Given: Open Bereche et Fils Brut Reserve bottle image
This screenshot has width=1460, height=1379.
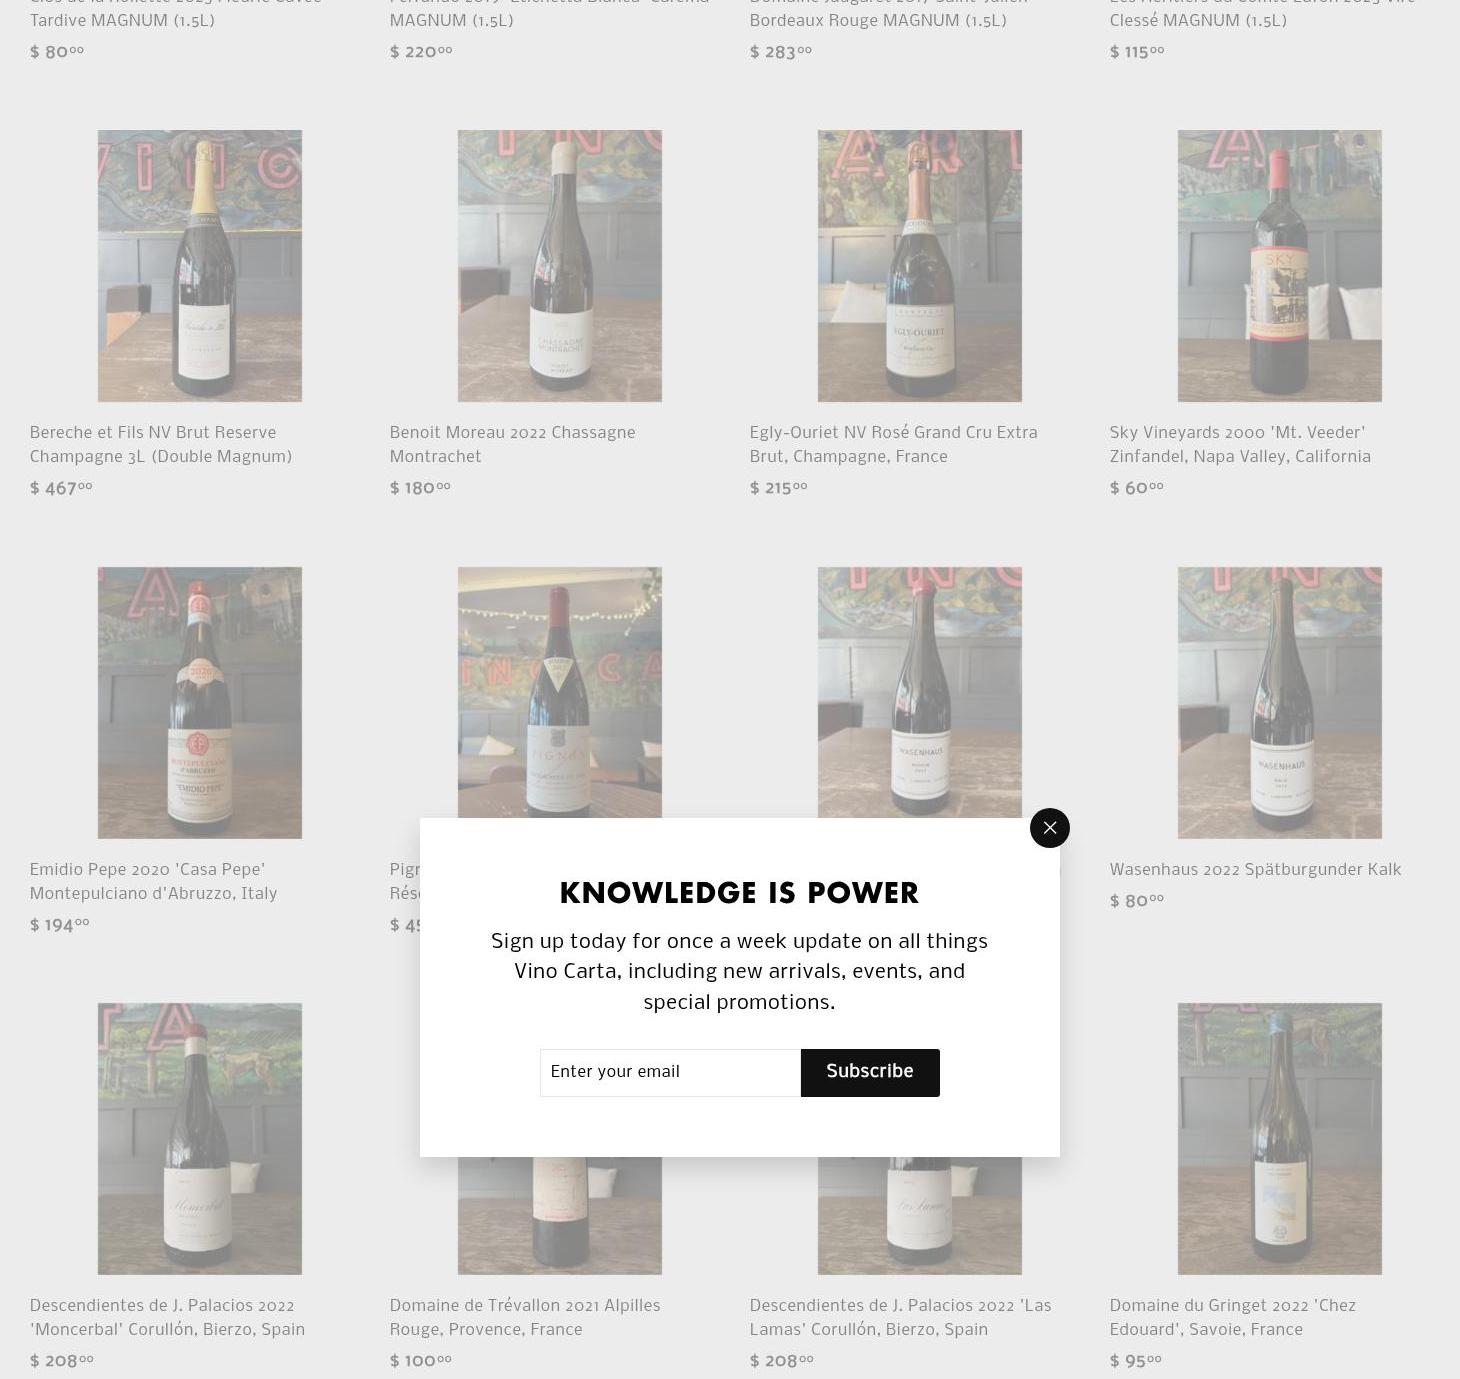Looking at the screenshot, I should (x=200, y=266).
